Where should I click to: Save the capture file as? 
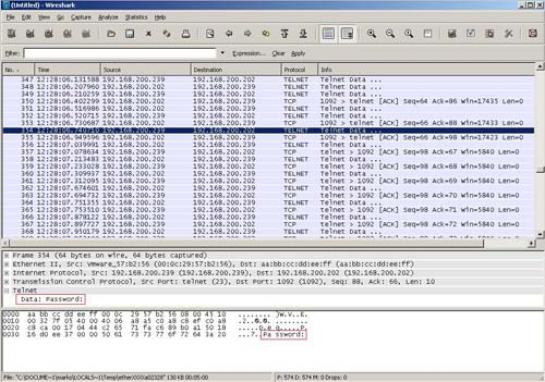click(x=130, y=34)
